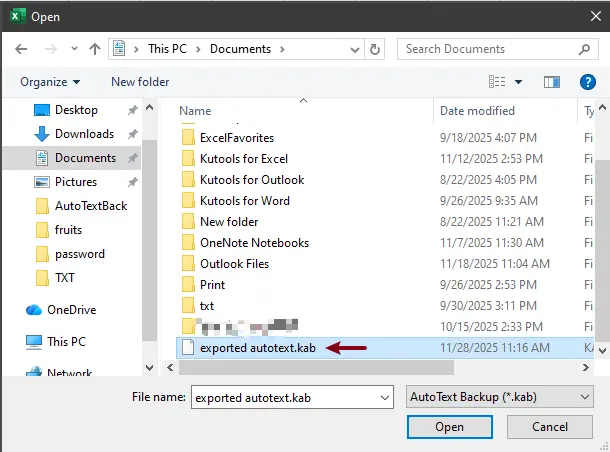This screenshot has height=452, width=610.
Task: Select the exported autotext.kab file
Action: 257,347
